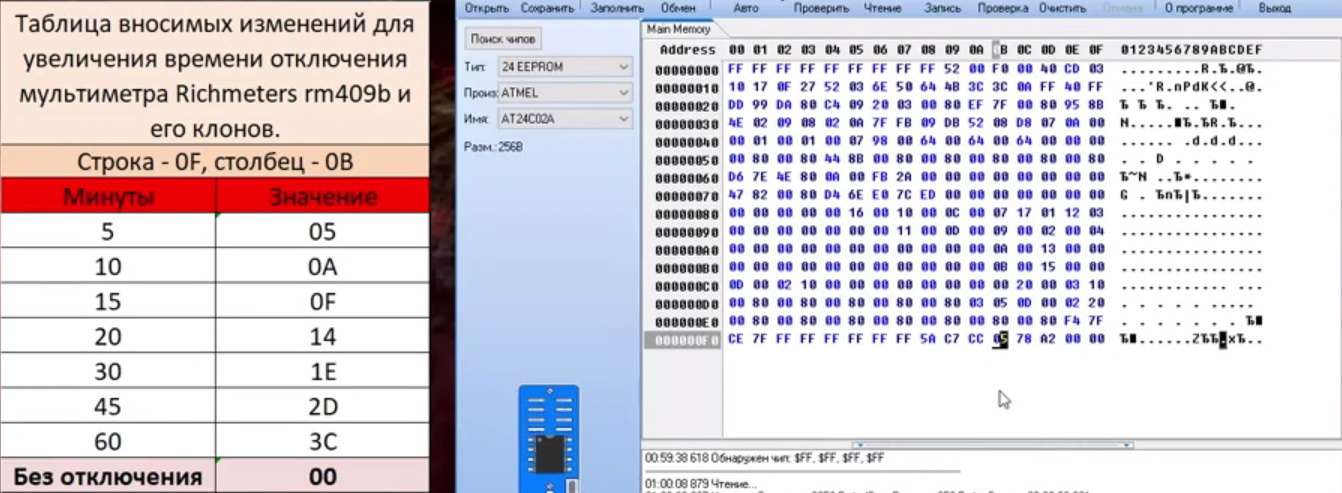Click byte 47 at start of row 00000070
1342x493 pixels.
pos(736,196)
